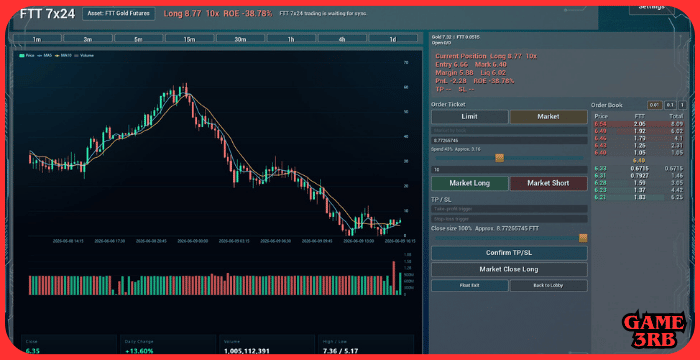Choose the 1h timeframe

[291, 39]
